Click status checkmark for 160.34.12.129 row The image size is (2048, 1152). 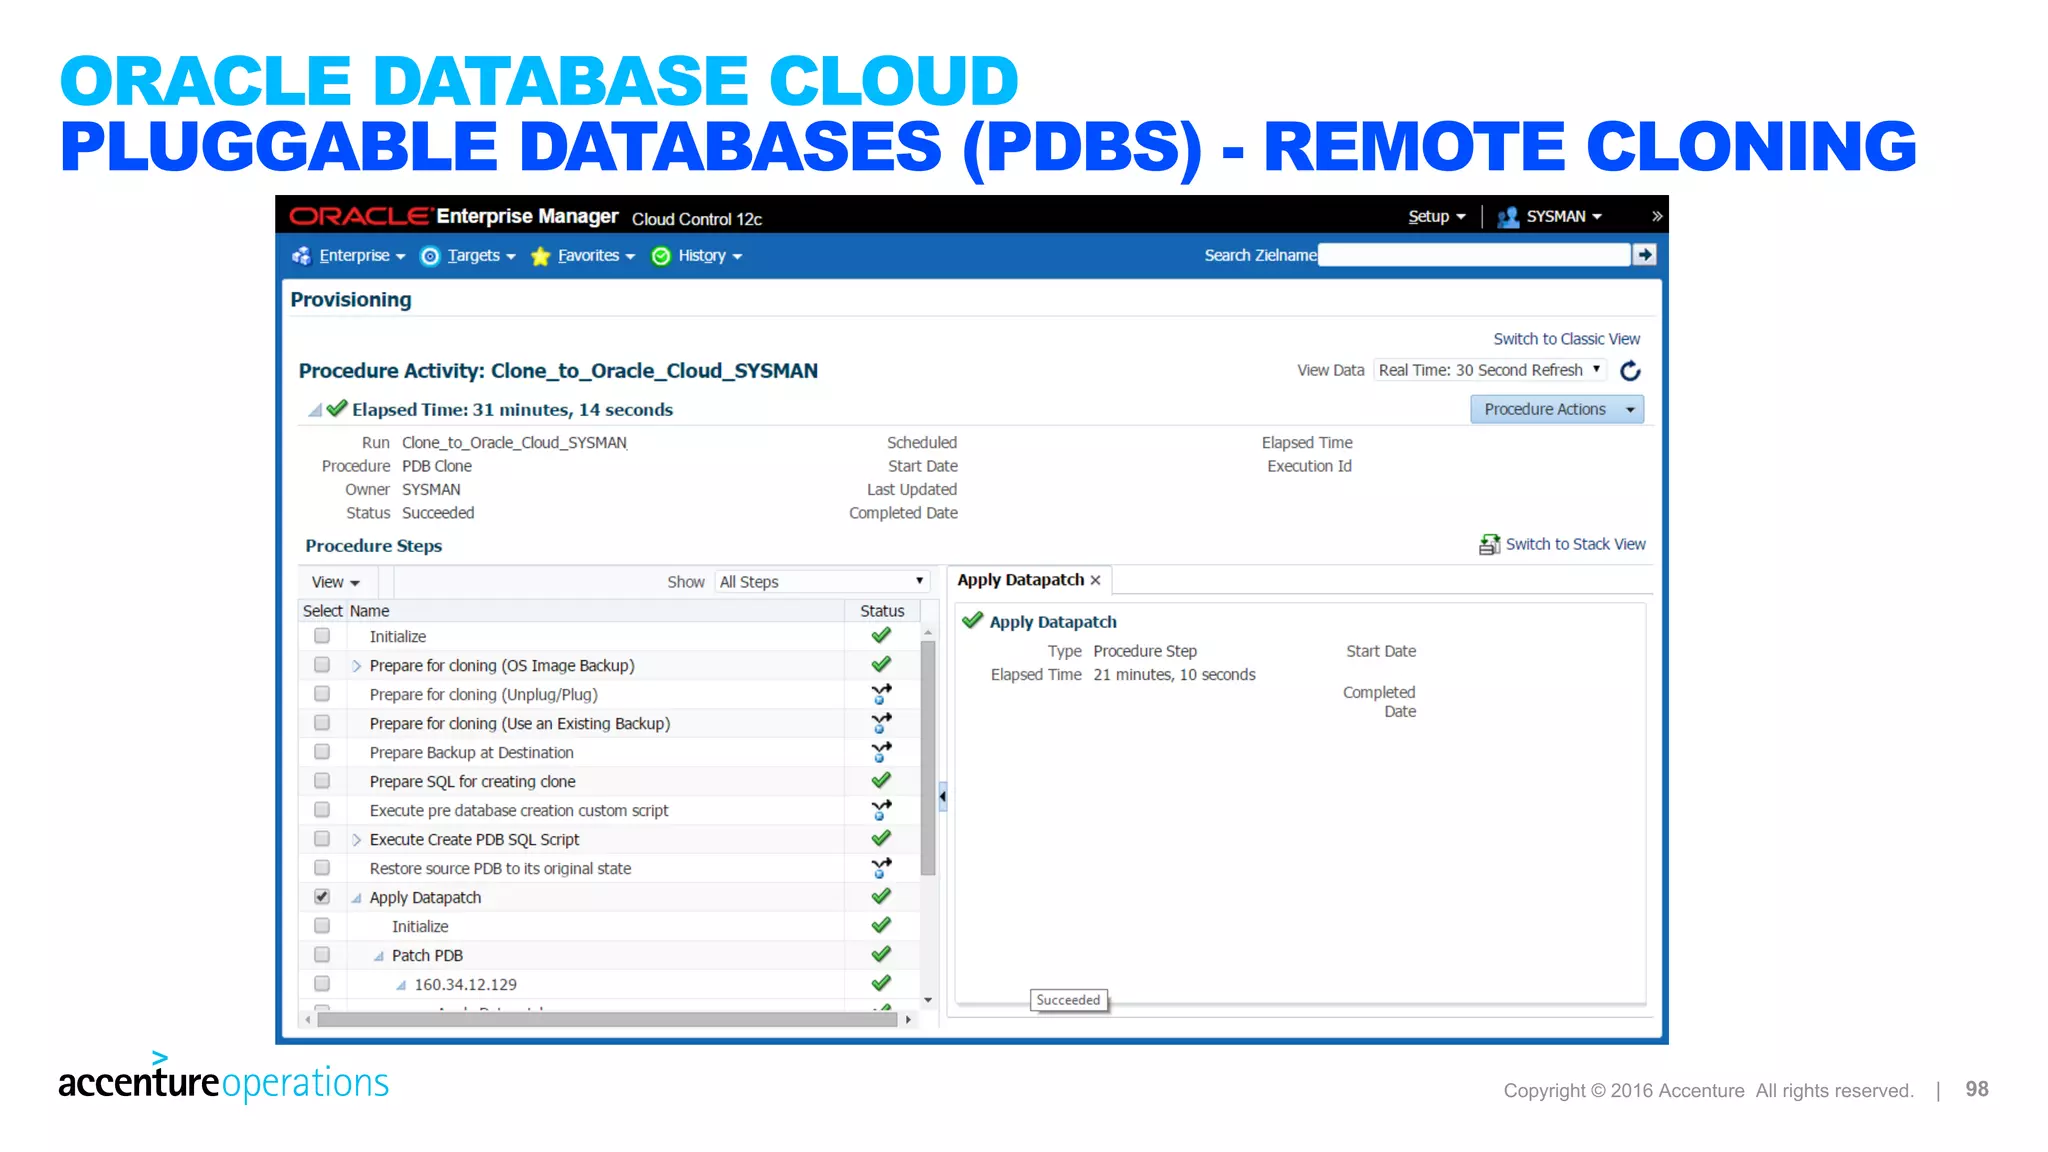(881, 984)
